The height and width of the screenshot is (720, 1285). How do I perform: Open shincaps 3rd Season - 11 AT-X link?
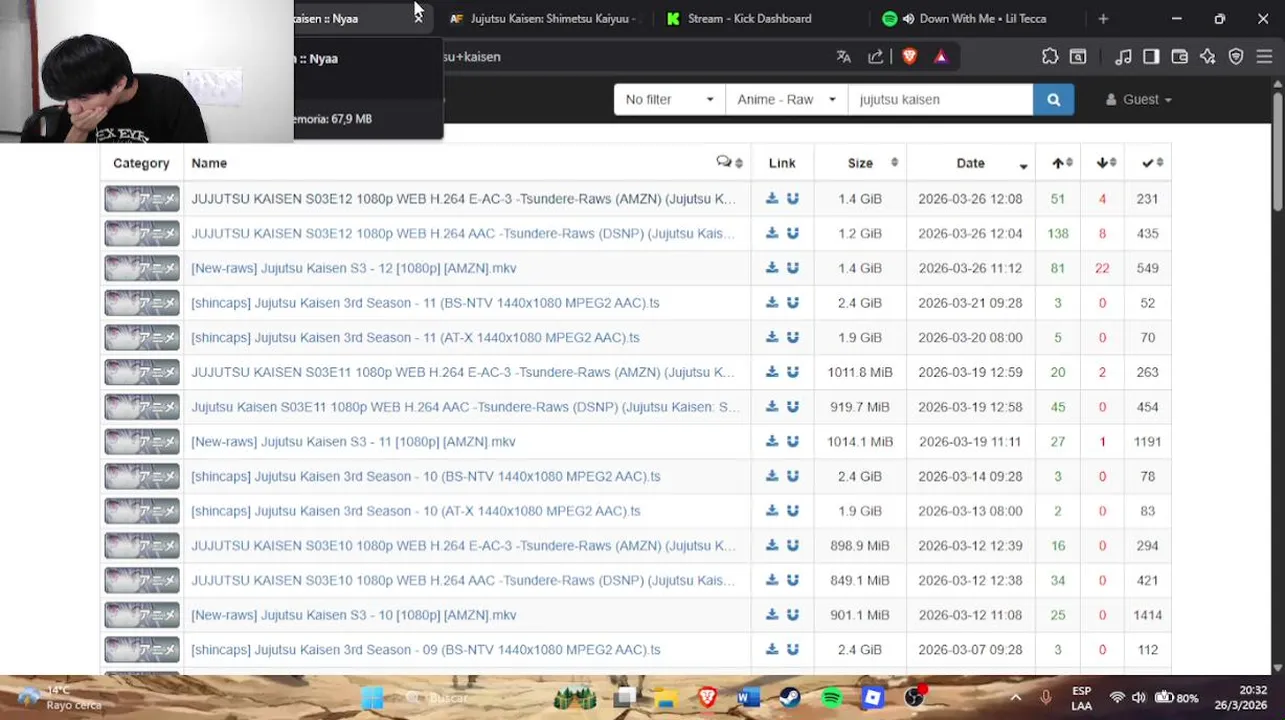click(x=415, y=337)
